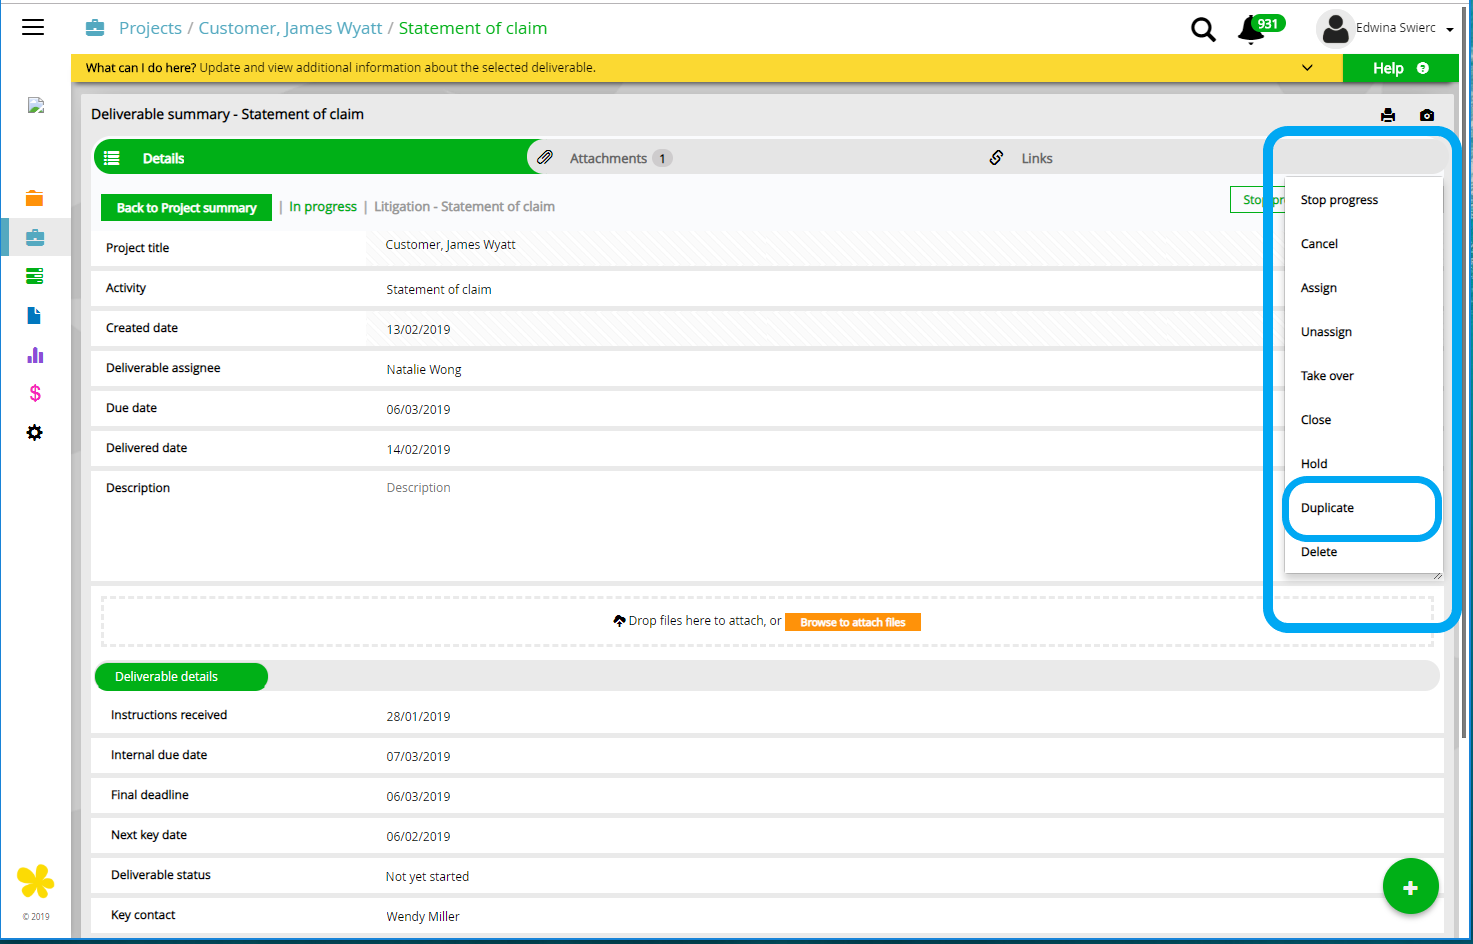Switch to the Attachments tab
The width and height of the screenshot is (1473, 944).
[607, 158]
